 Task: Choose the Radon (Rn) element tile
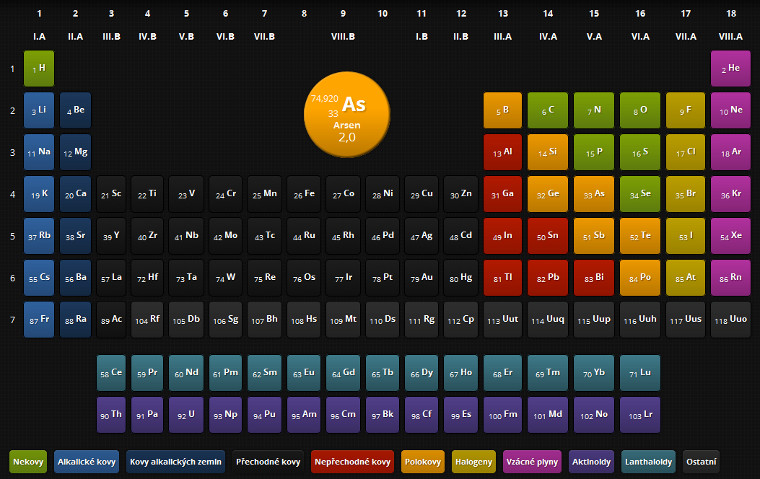point(733,278)
